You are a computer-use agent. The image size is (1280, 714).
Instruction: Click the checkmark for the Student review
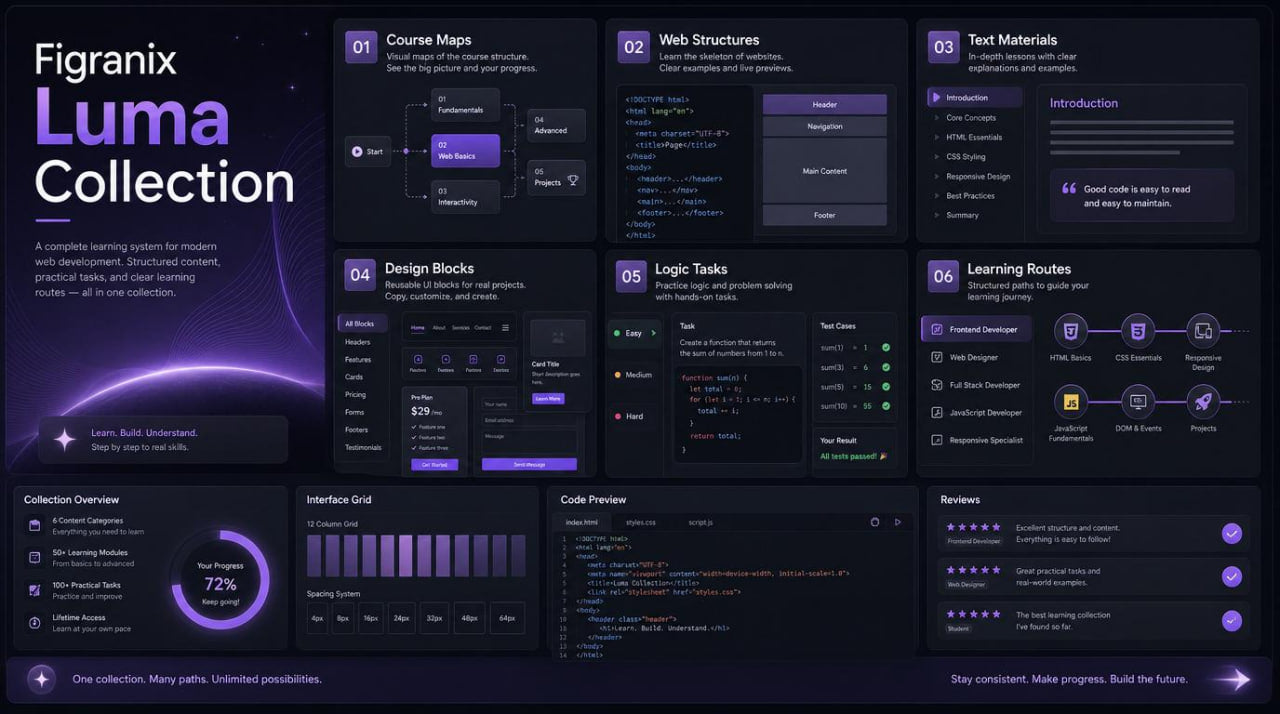point(1232,620)
